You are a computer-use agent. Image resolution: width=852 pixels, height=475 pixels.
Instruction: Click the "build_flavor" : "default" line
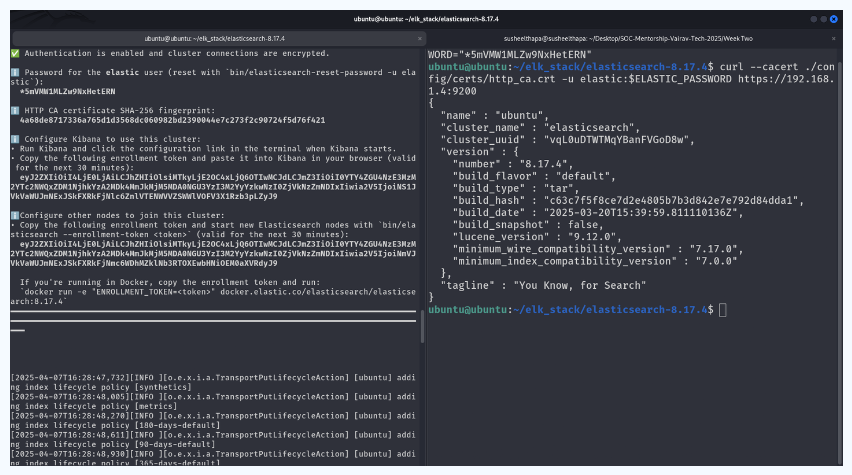click(534, 176)
